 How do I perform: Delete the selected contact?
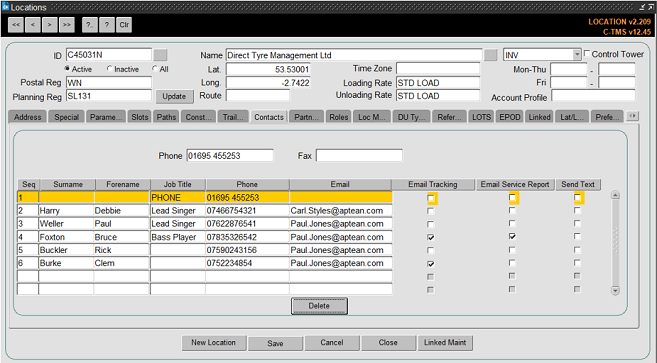tap(319, 306)
